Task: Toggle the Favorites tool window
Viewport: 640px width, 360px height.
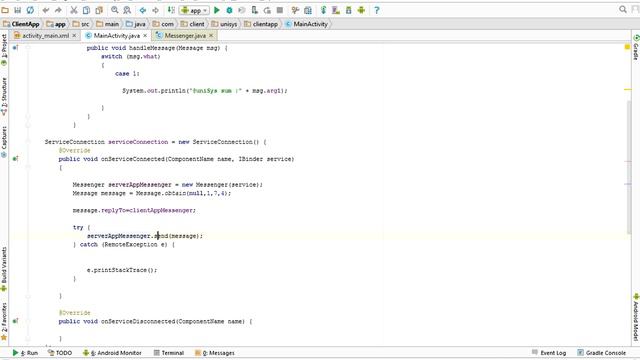Action: pyautogui.click(x=4, y=322)
